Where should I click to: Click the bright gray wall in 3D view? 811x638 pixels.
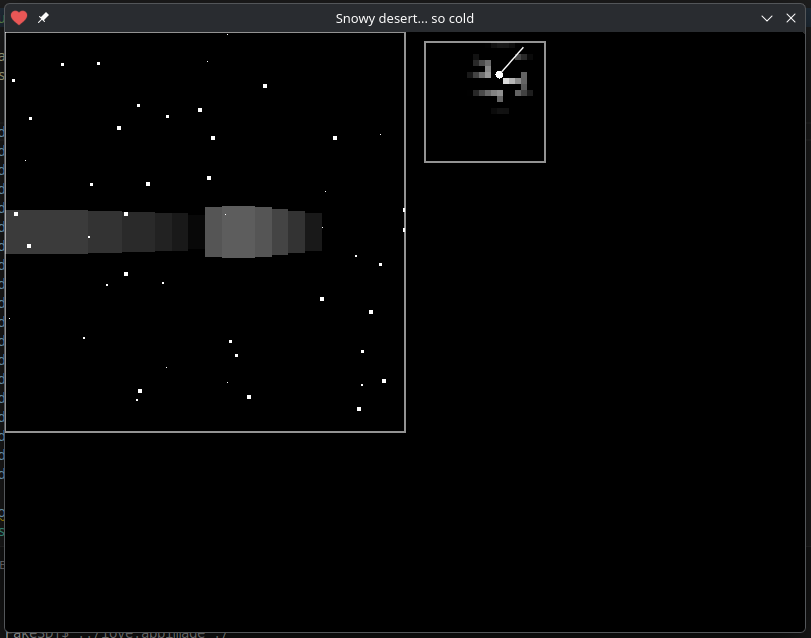[x=238, y=232]
